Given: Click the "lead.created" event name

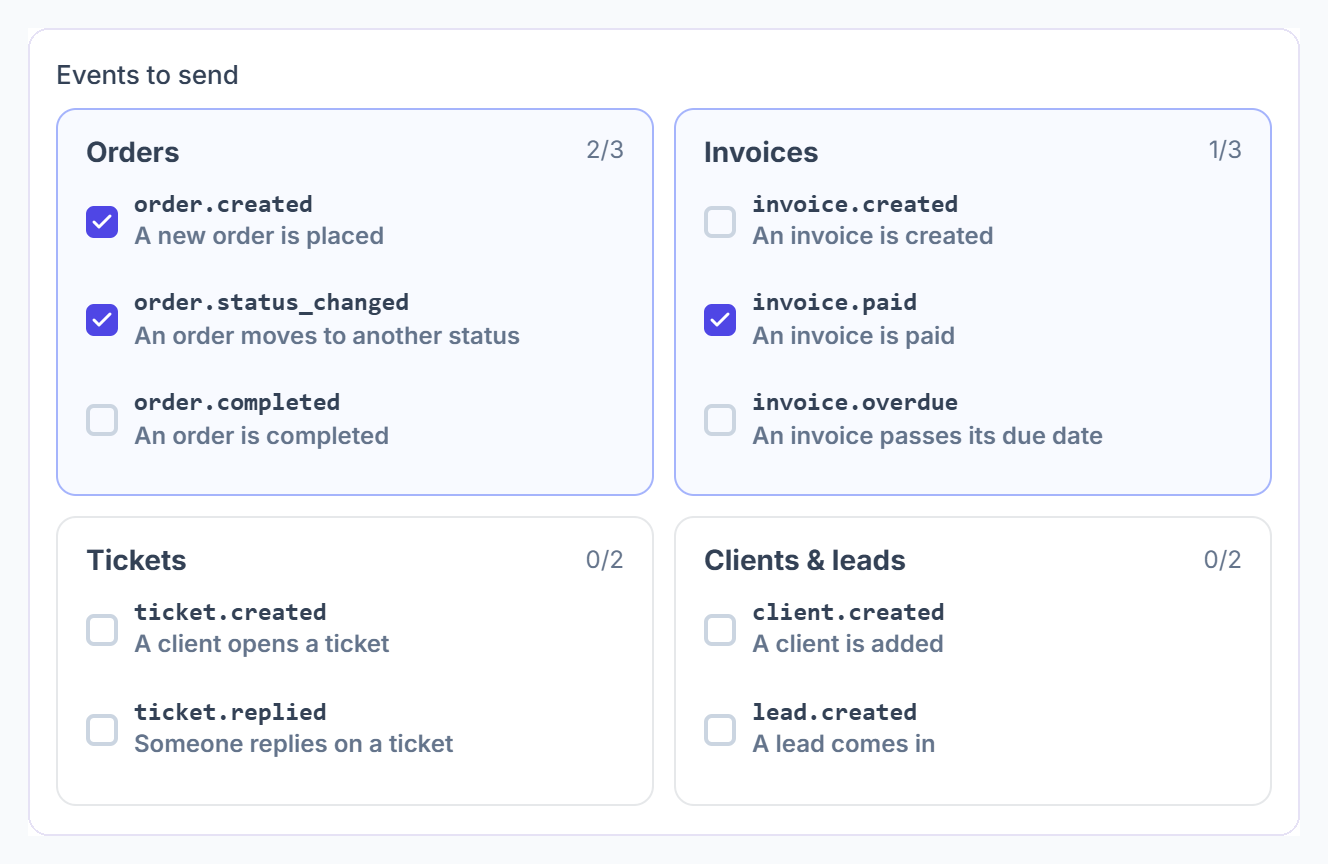Looking at the screenshot, I should [835, 712].
